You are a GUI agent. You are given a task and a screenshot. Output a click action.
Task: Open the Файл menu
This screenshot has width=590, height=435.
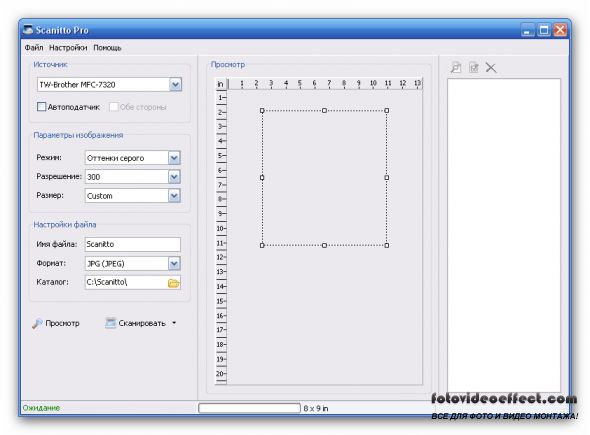[34, 48]
